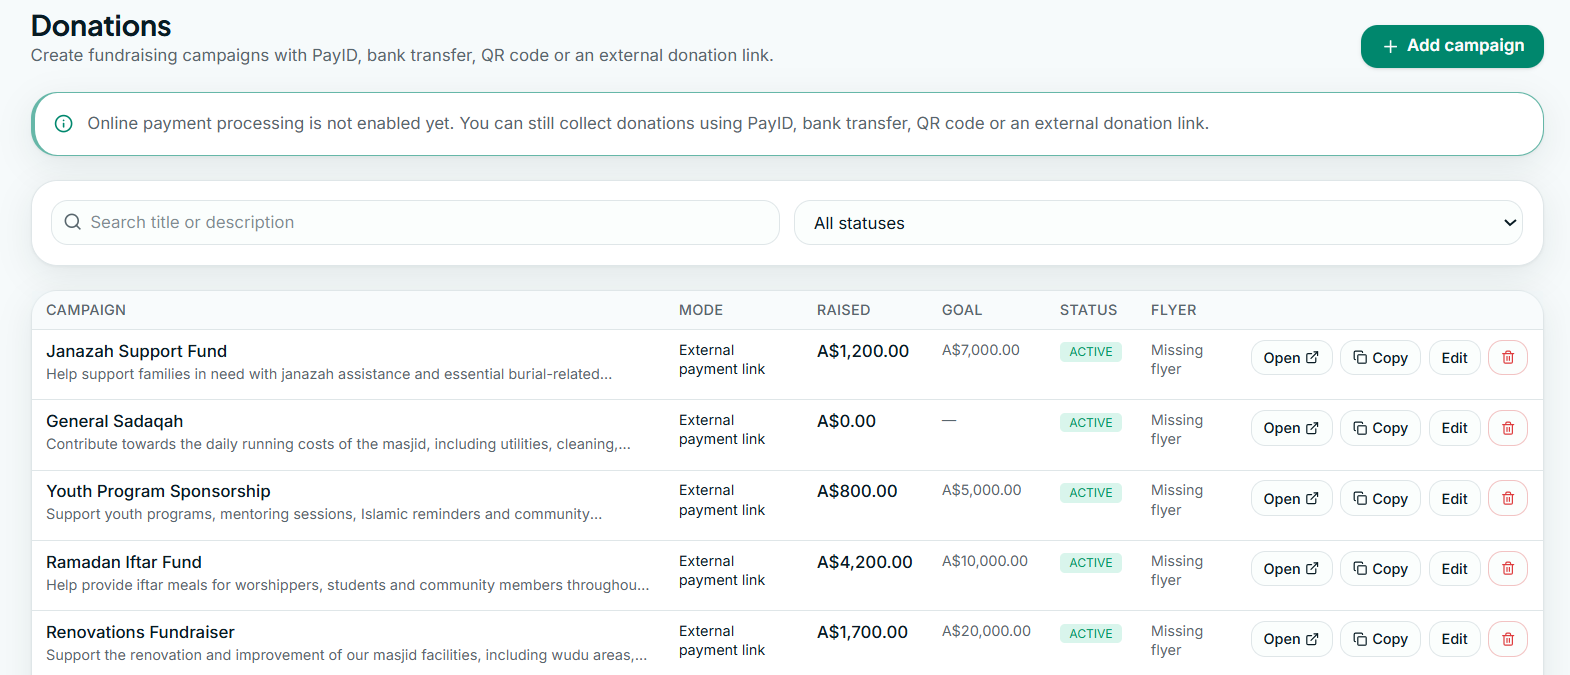Copy the Janazah Support Fund link

1380,358
